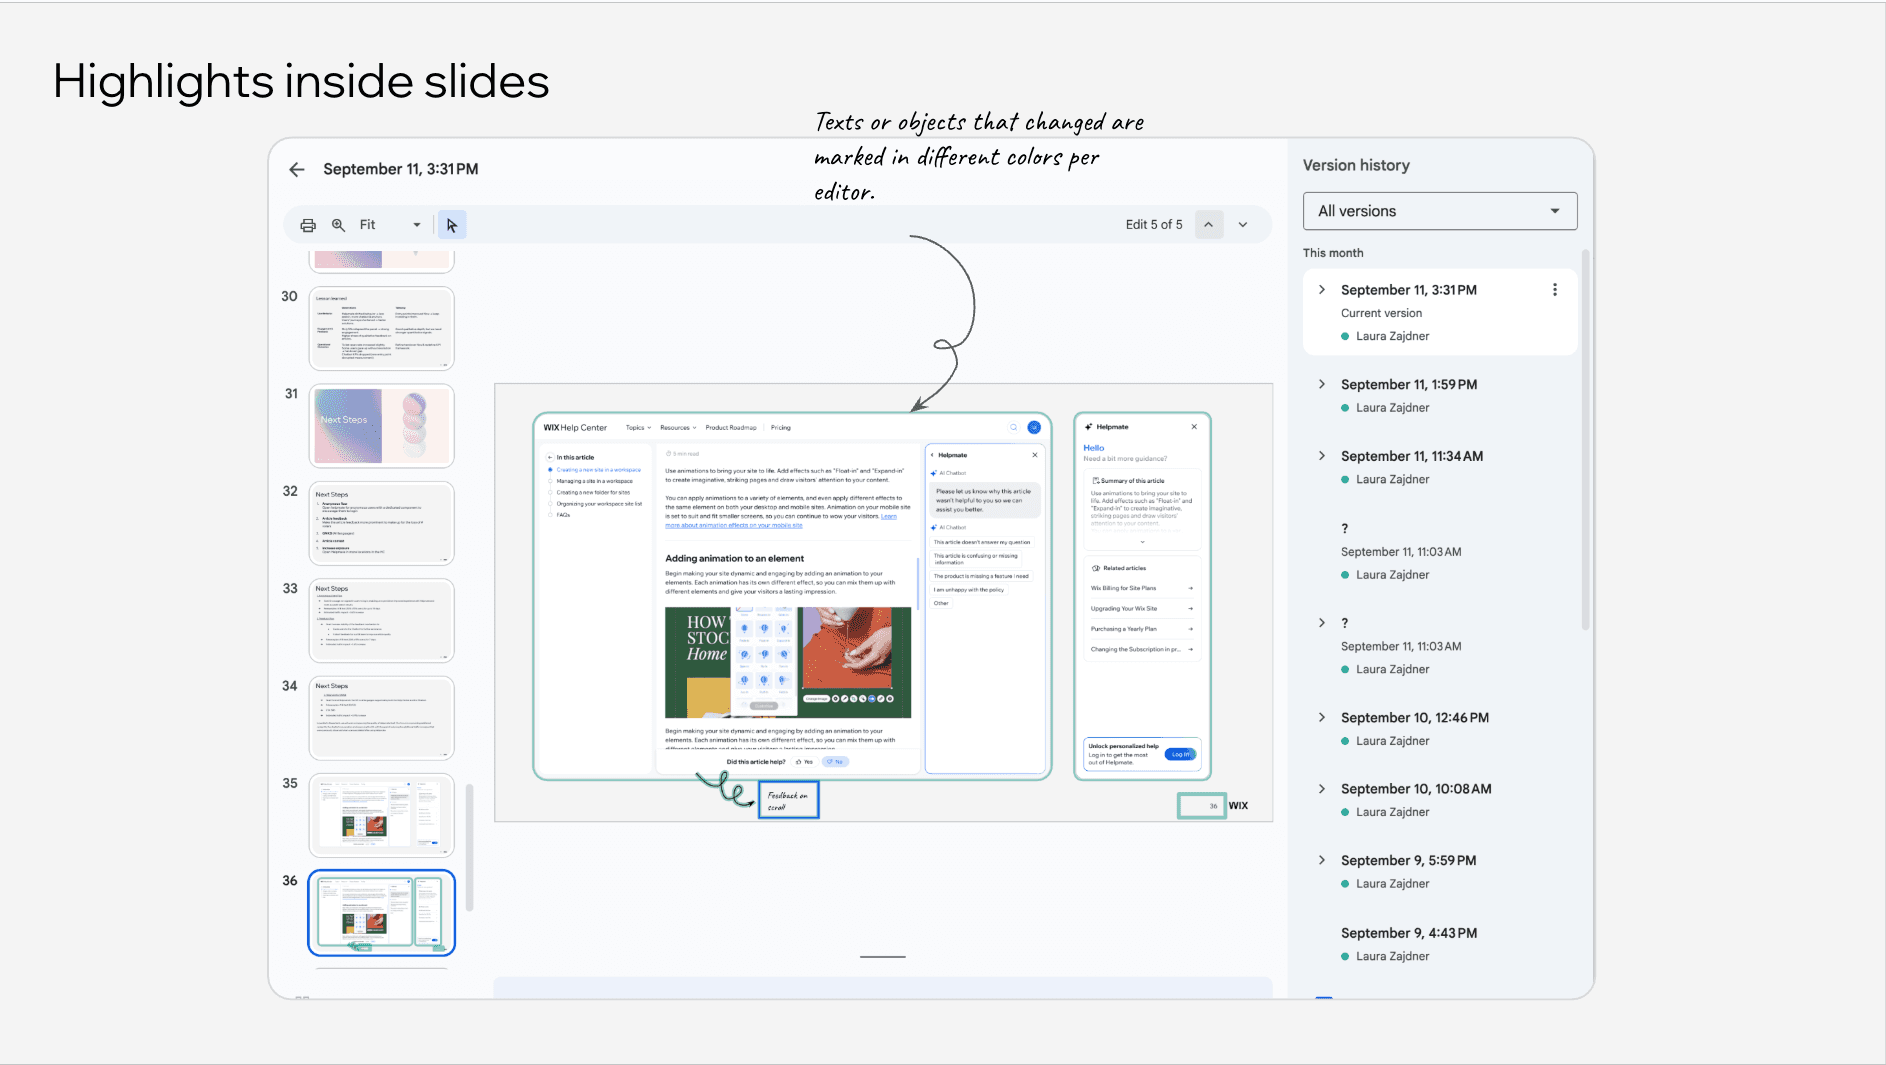Open slide 30 thumbnail
The height and width of the screenshot is (1065, 1886).
tap(382, 329)
